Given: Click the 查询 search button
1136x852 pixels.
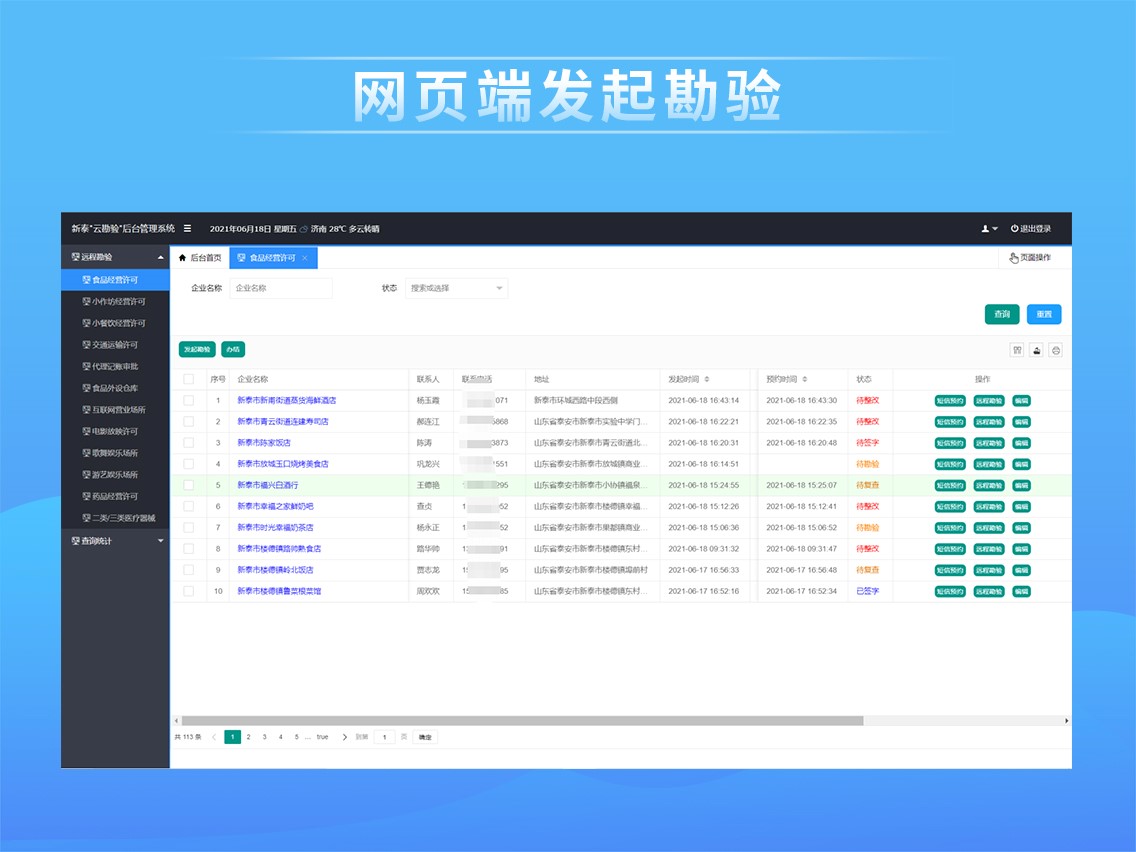Looking at the screenshot, I should click(x=1002, y=314).
